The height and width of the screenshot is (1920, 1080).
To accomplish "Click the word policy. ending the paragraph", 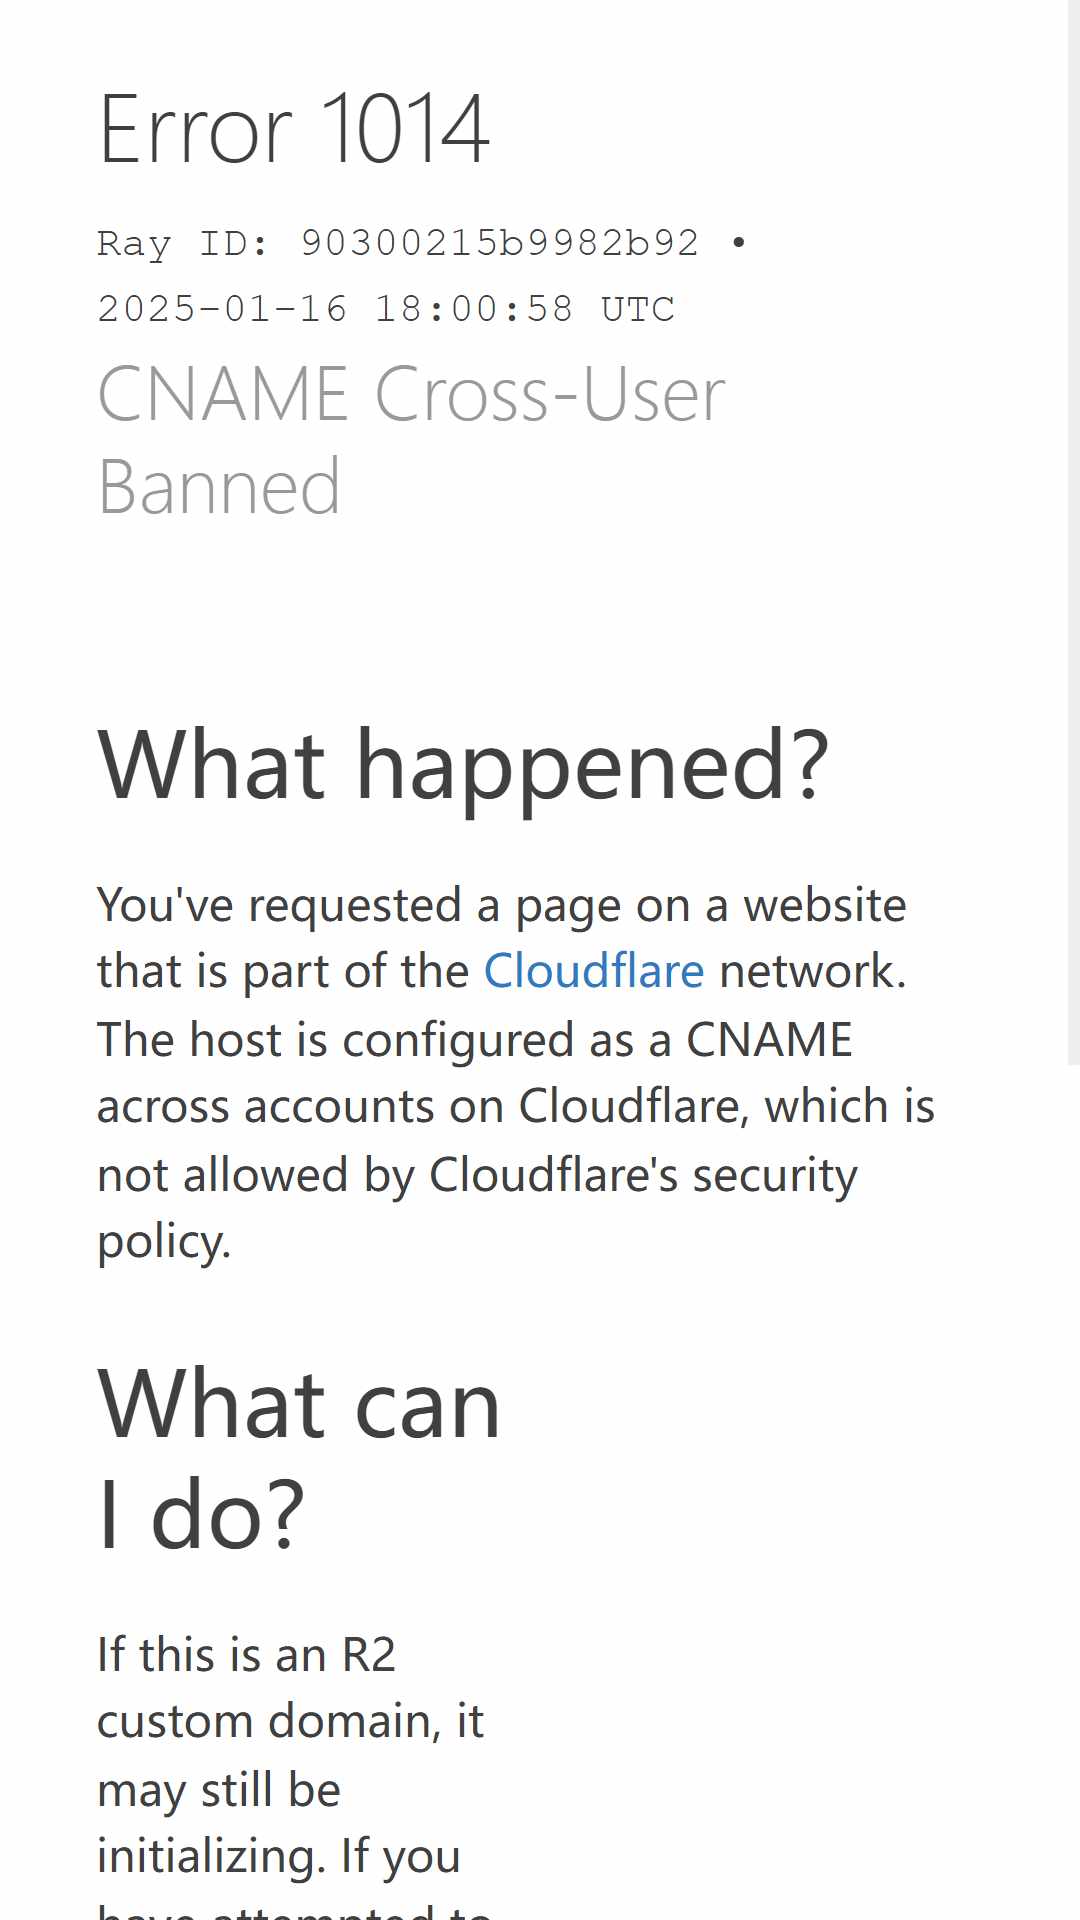I will [x=164, y=1242].
